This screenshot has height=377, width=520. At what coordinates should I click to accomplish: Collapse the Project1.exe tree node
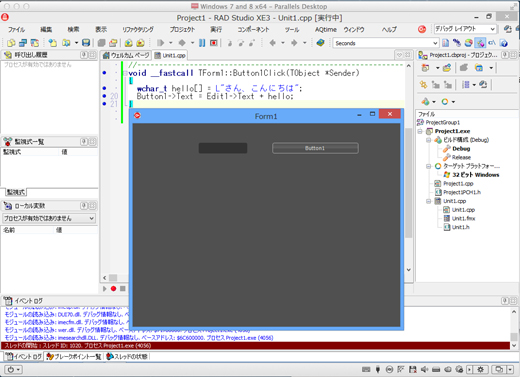point(420,131)
